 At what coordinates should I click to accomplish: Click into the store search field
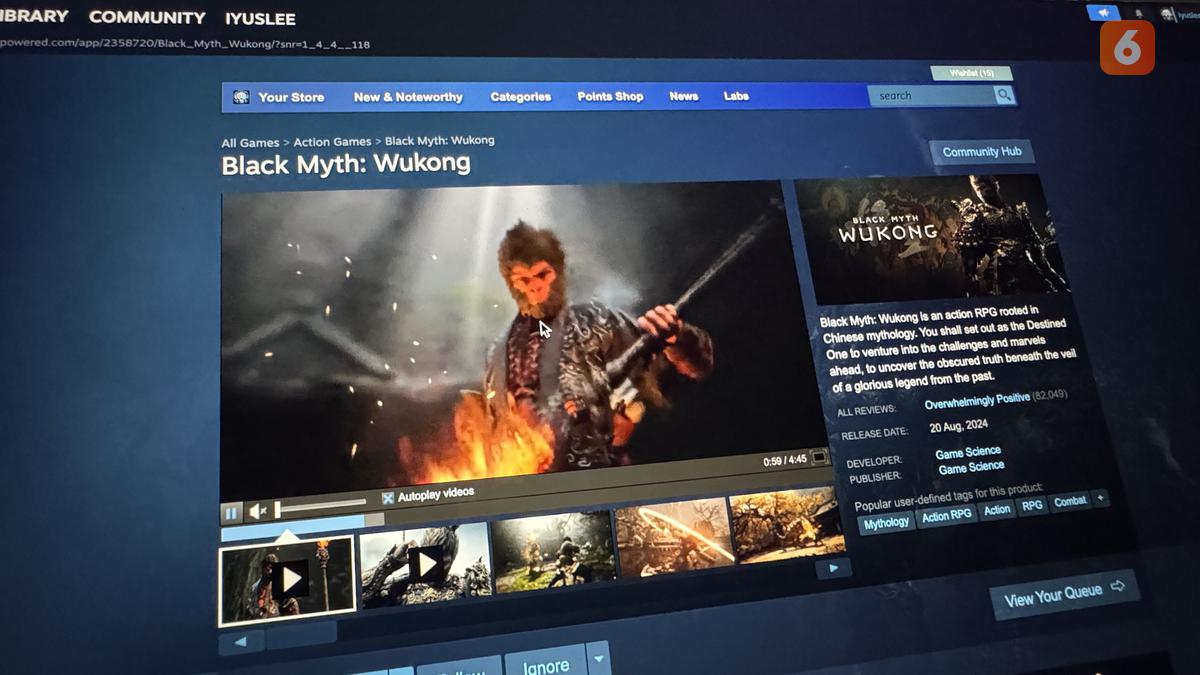930,96
